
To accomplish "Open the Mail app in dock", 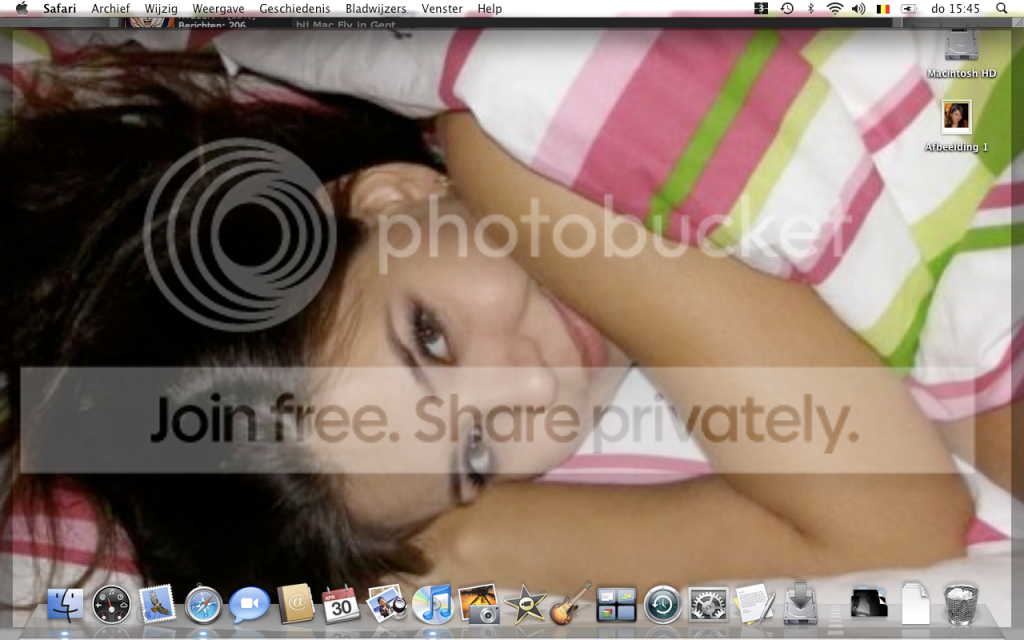I will point(157,605).
